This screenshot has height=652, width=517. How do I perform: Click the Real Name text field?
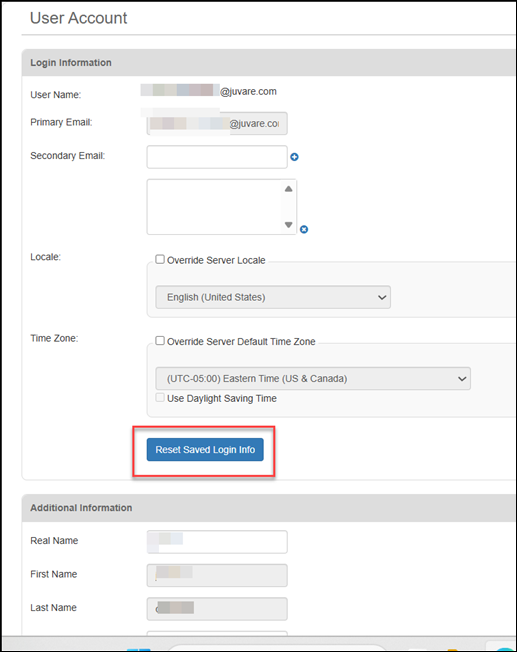[x=217, y=542]
